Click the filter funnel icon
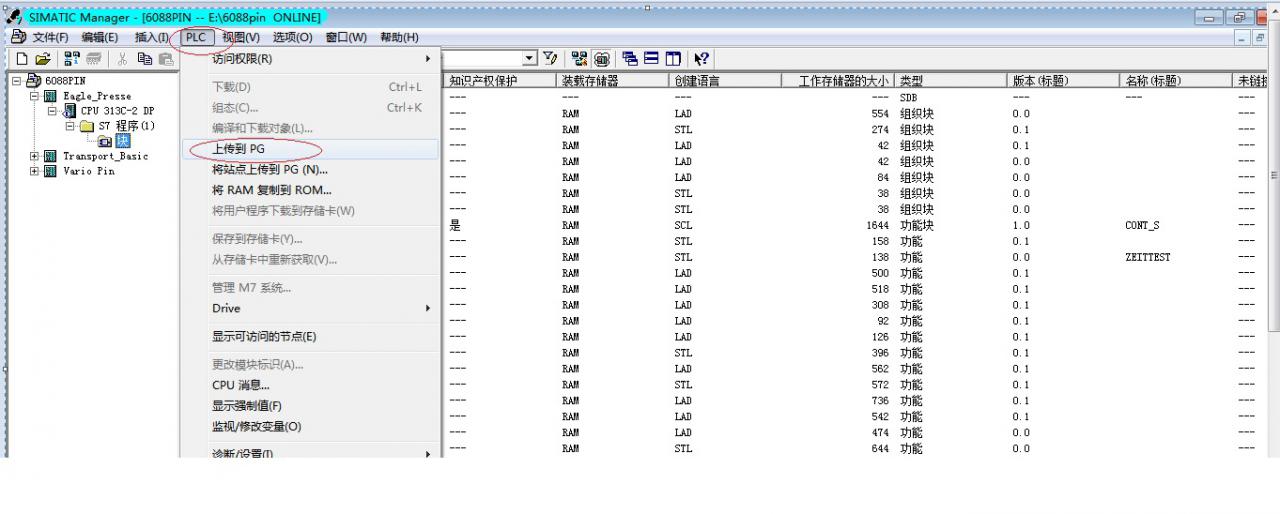The width and height of the screenshot is (1280, 514). pos(550,59)
